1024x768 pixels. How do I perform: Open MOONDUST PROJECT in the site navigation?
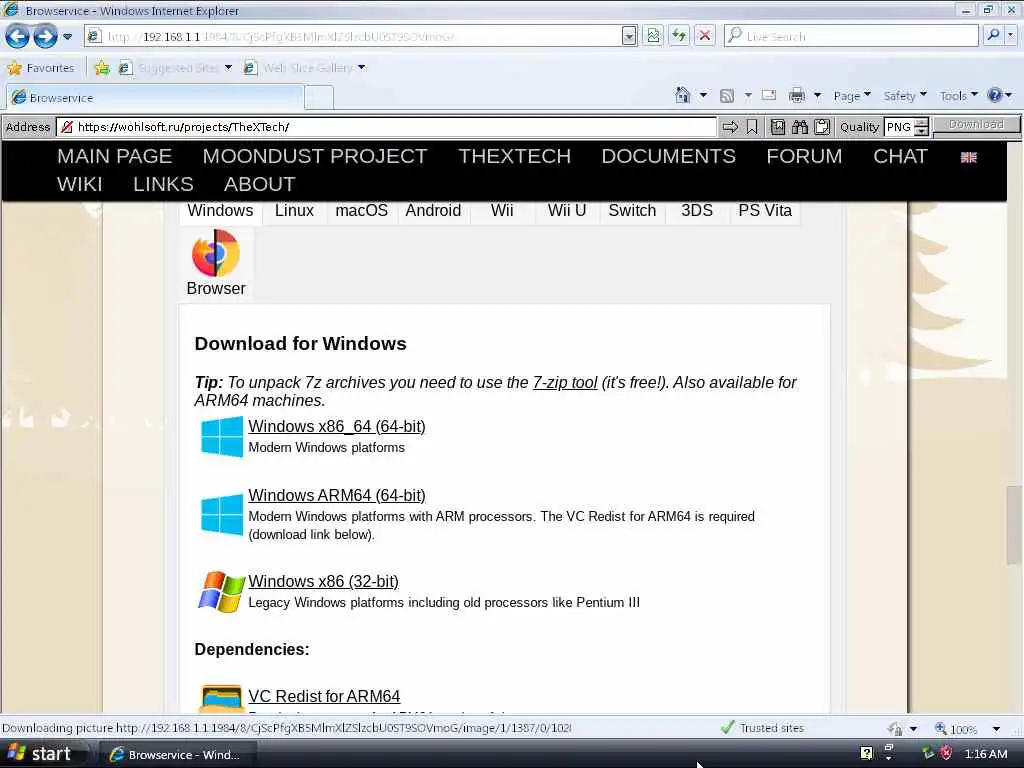tap(315, 156)
